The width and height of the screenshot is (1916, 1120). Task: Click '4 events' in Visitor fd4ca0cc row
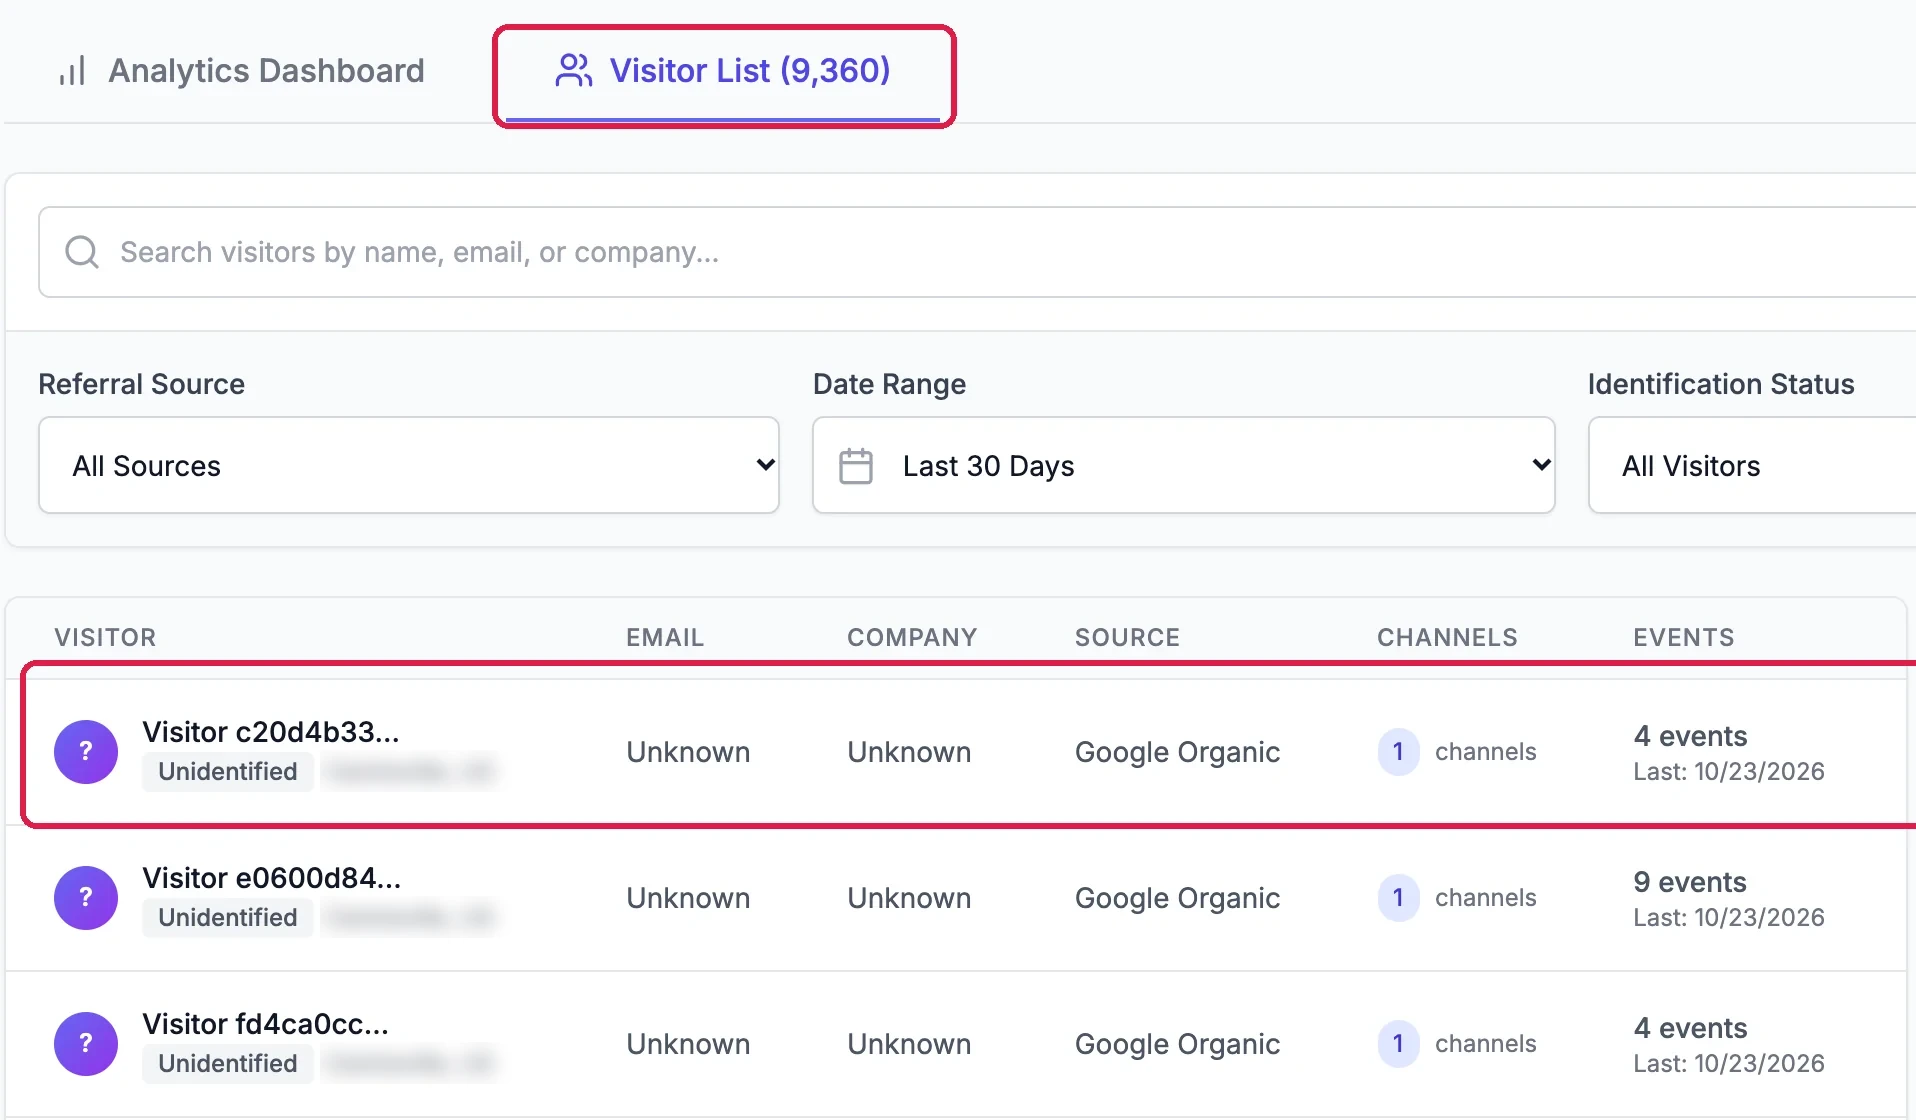click(x=1690, y=1028)
